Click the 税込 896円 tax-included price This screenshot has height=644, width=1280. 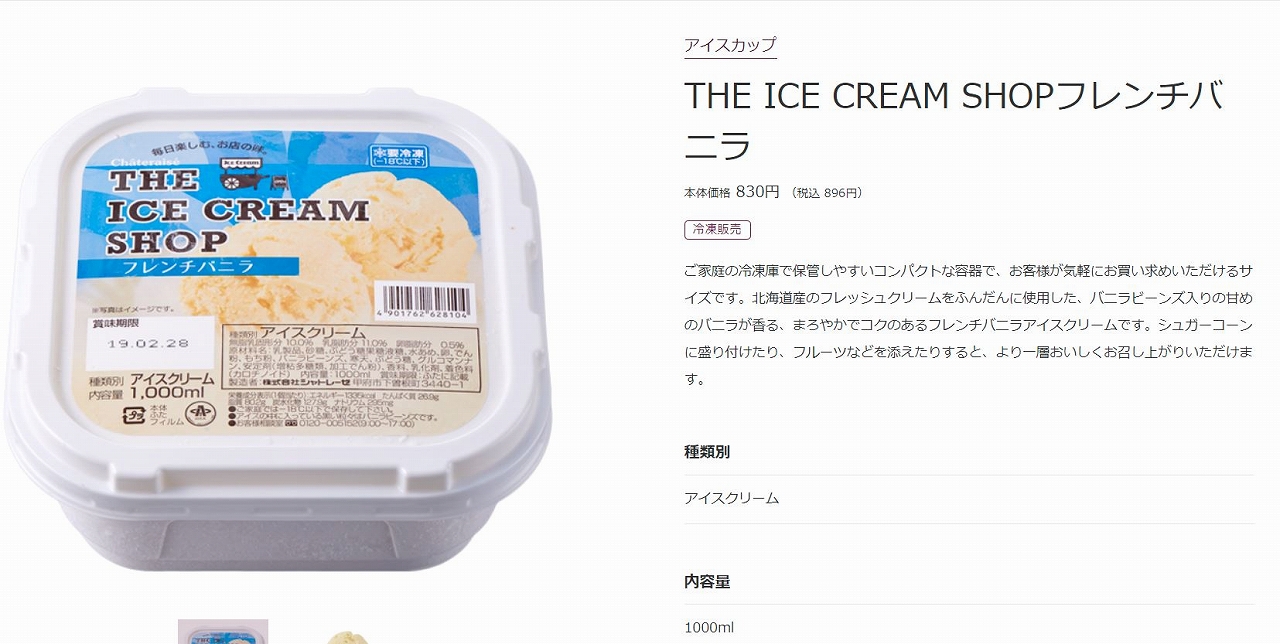coord(826,193)
